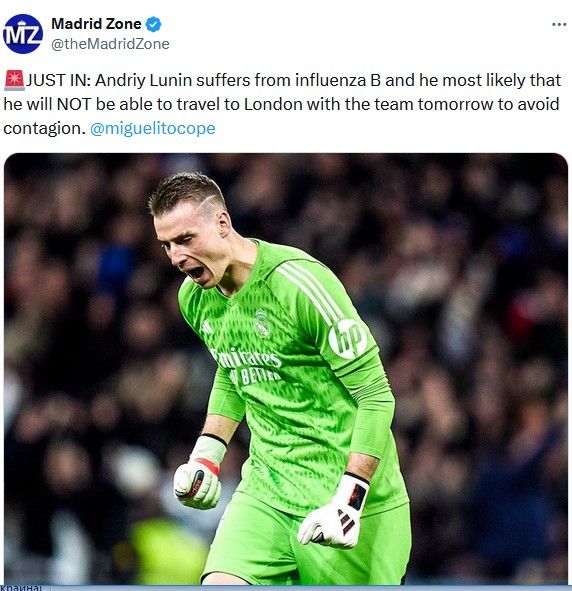
Task: Visit the @theMadridZone handle link
Action: click(110, 44)
